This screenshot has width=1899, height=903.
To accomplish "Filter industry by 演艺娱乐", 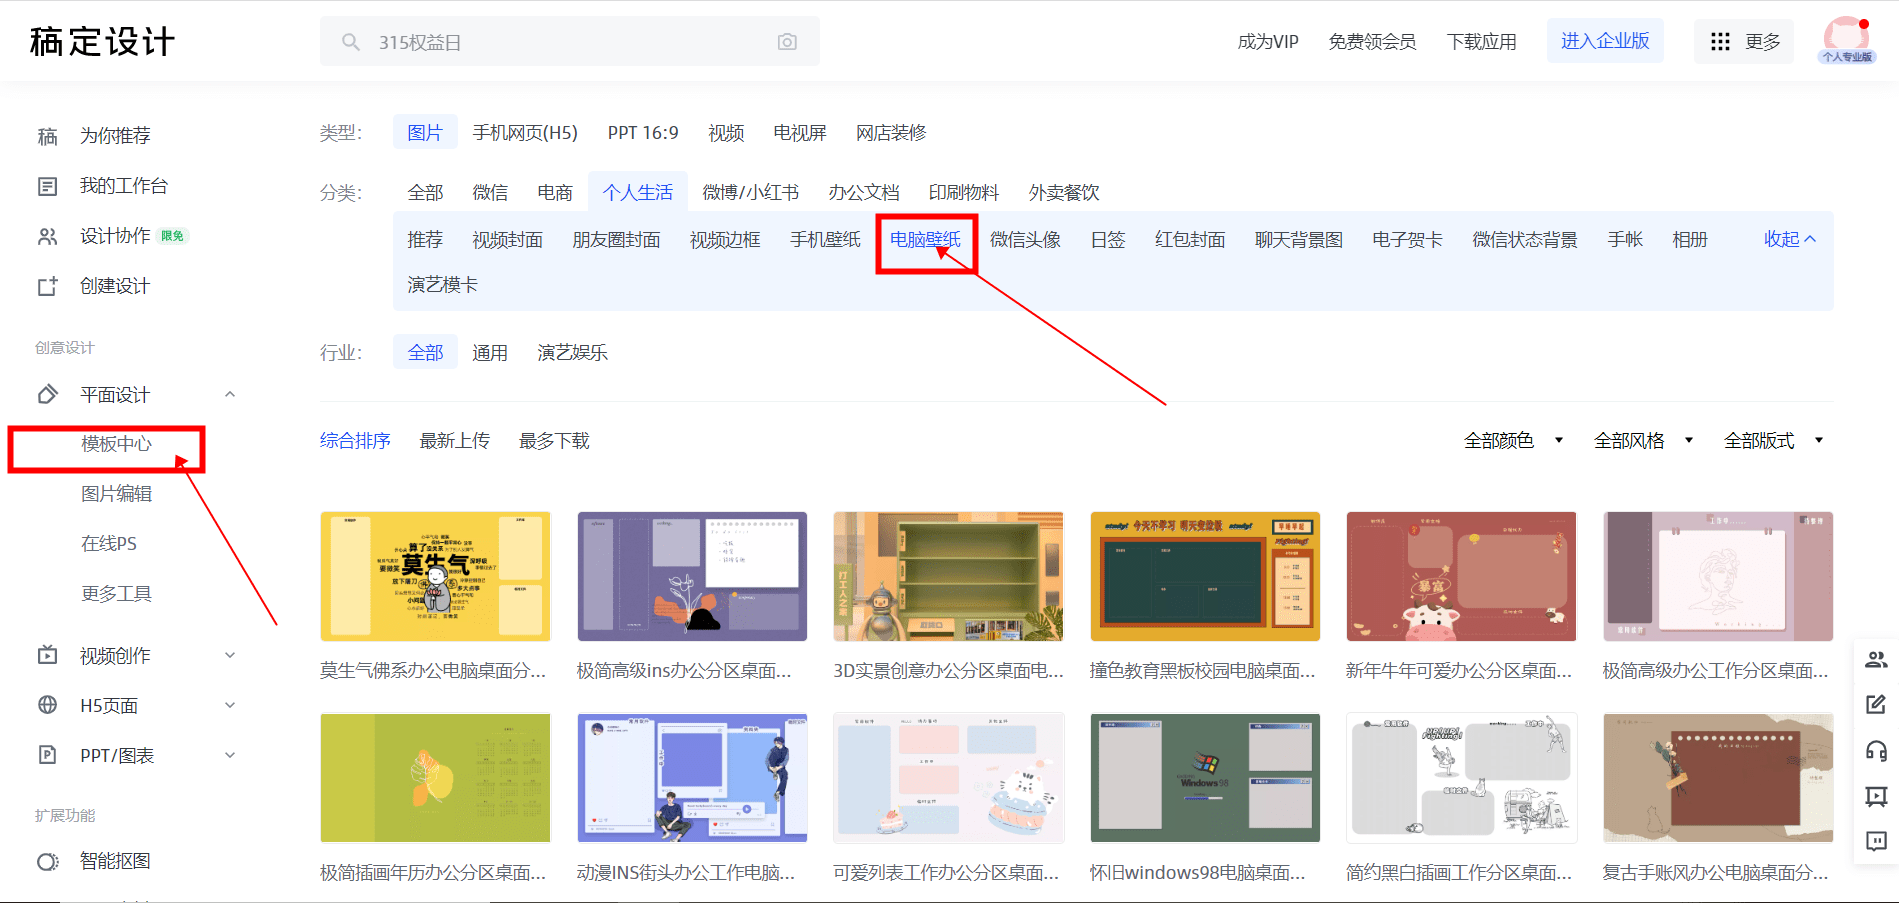I will (x=572, y=353).
